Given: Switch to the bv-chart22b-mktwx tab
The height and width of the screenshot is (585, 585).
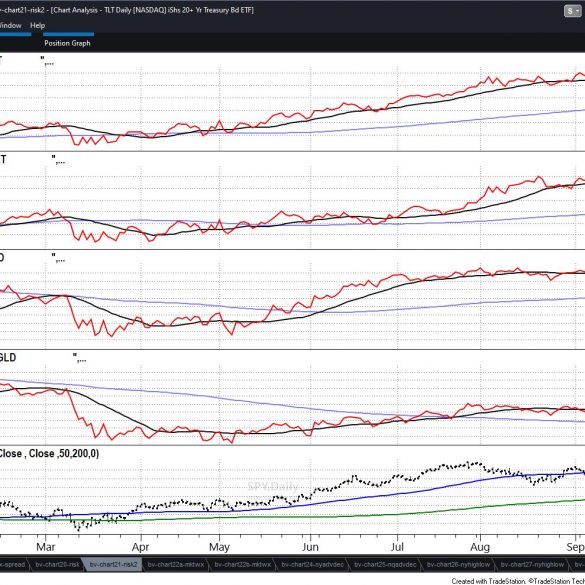Looking at the screenshot, I should (243, 564).
